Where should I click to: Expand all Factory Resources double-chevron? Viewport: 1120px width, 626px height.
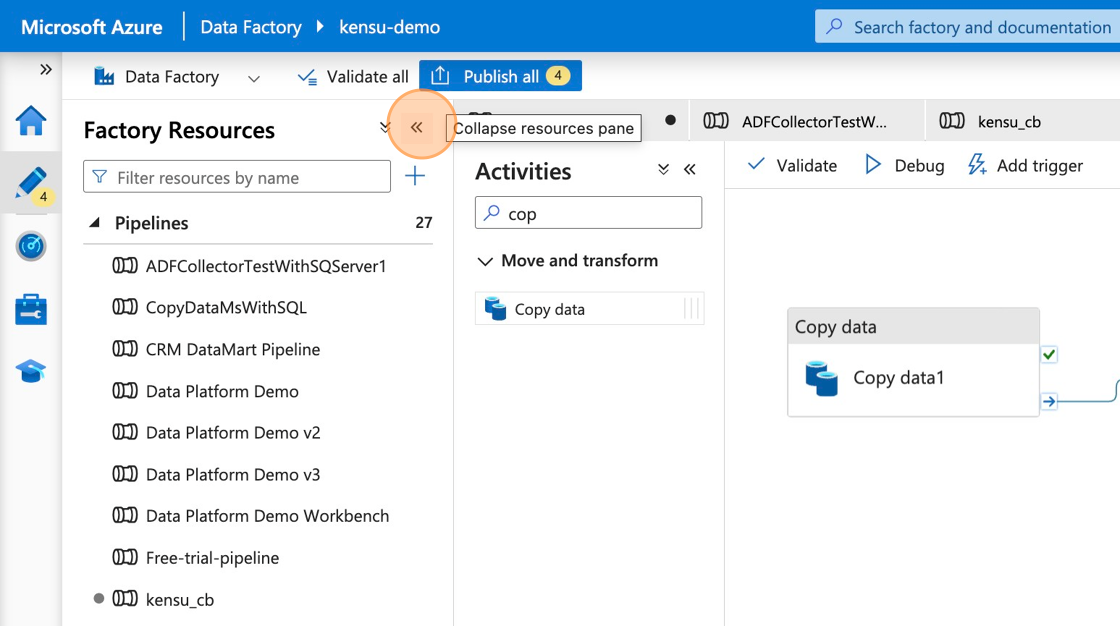[x=385, y=128]
